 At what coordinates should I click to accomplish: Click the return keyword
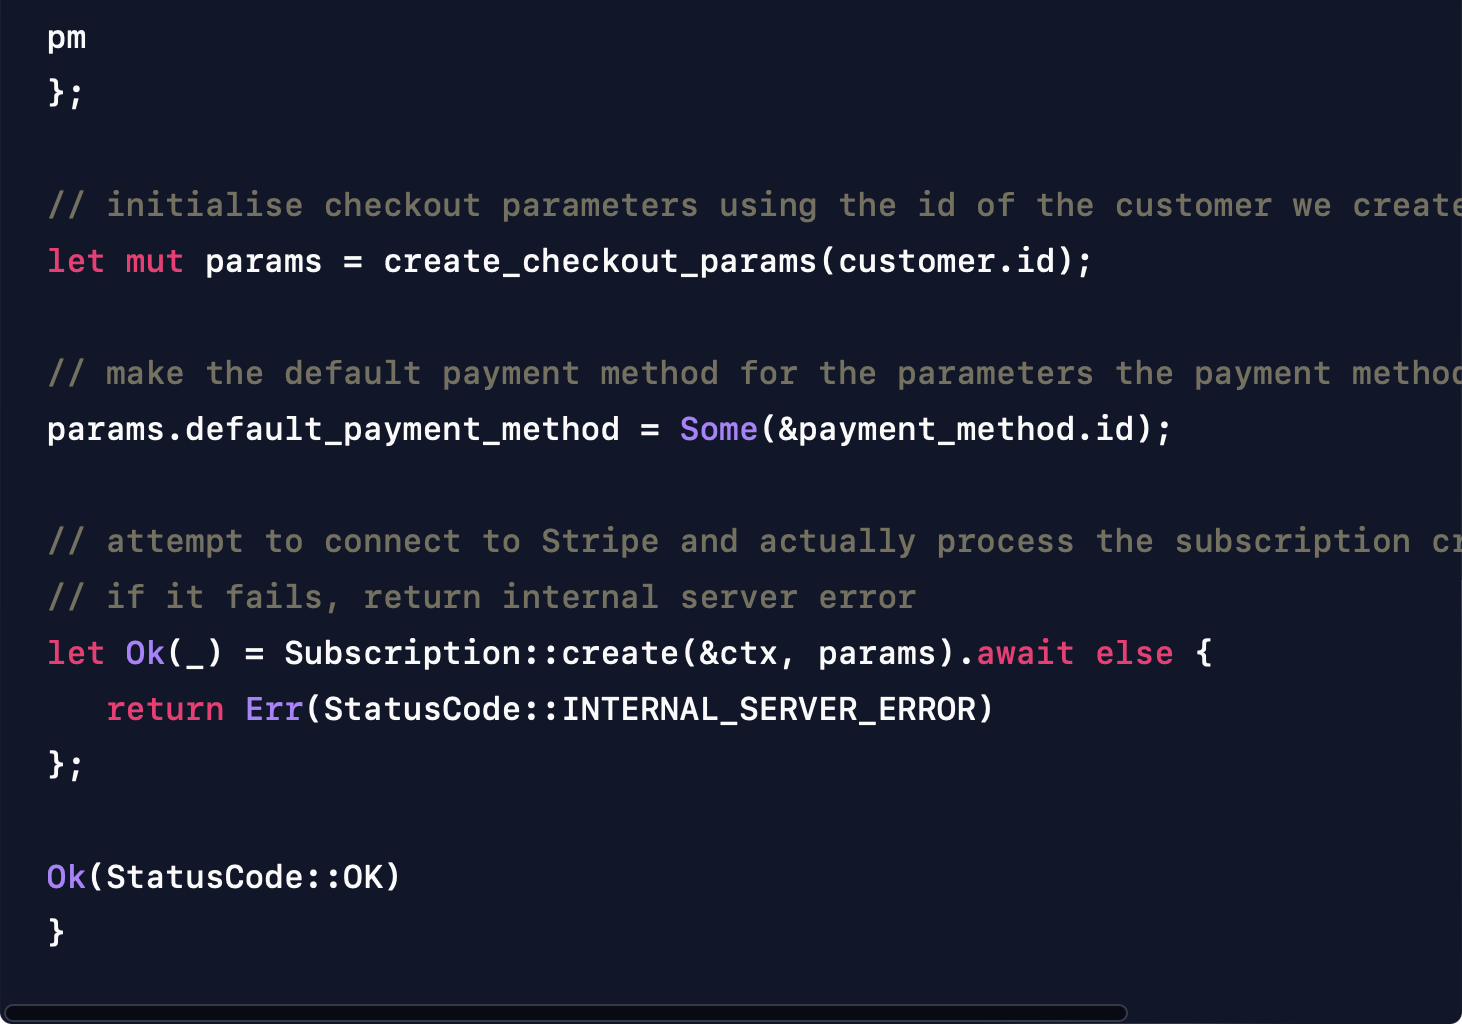point(165,710)
